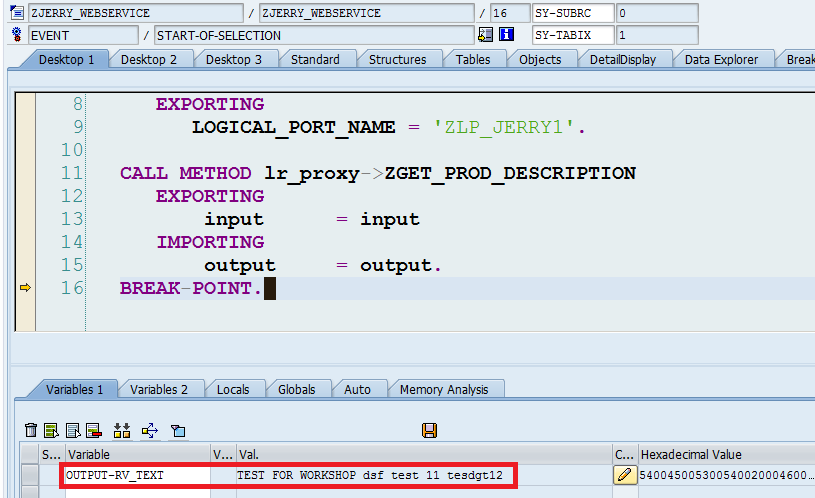Click the SY-SUBRC system field

click(x=573, y=13)
